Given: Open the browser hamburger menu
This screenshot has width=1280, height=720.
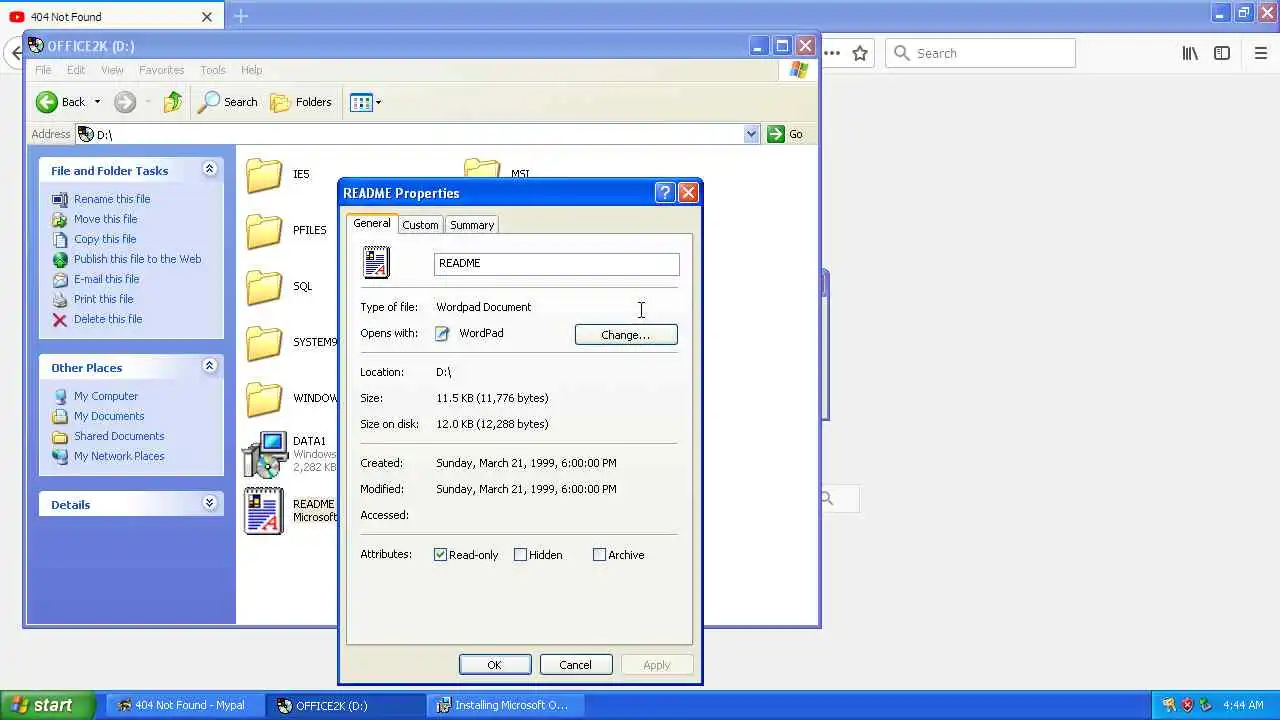Looking at the screenshot, I should pyautogui.click(x=1260, y=53).
